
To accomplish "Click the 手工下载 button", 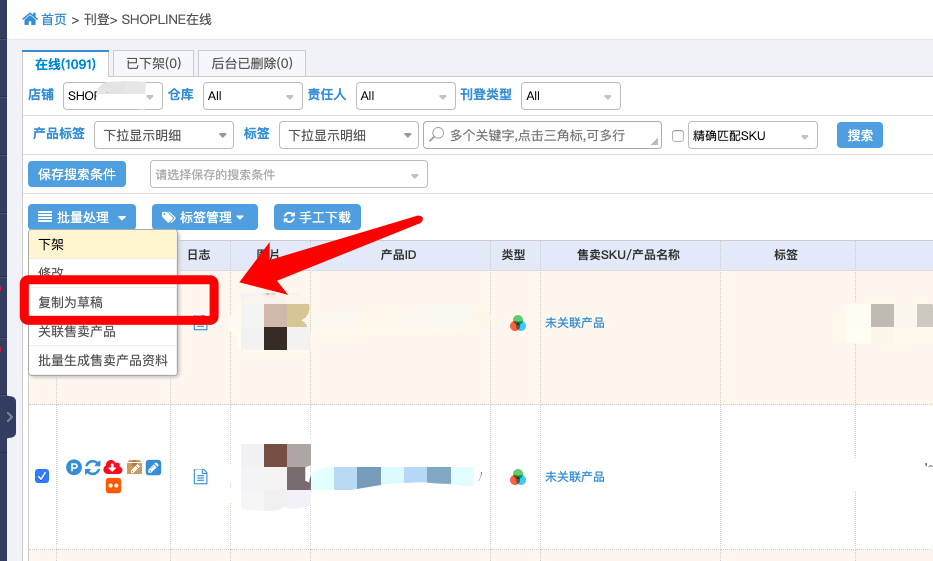I will point(317,217).
